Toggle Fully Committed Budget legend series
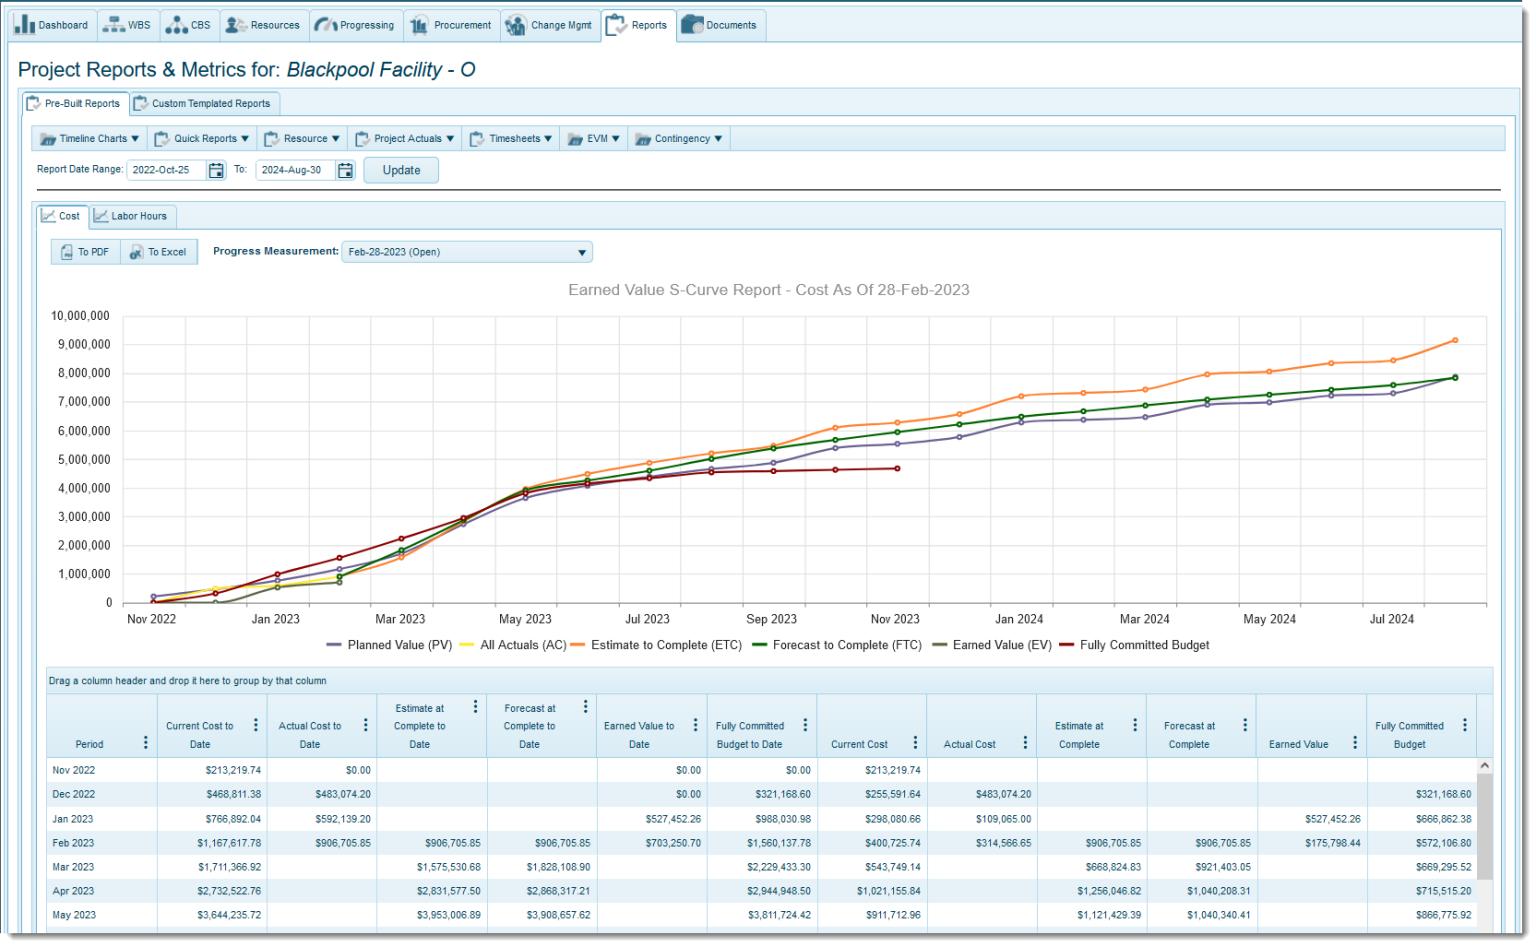 1134,645
